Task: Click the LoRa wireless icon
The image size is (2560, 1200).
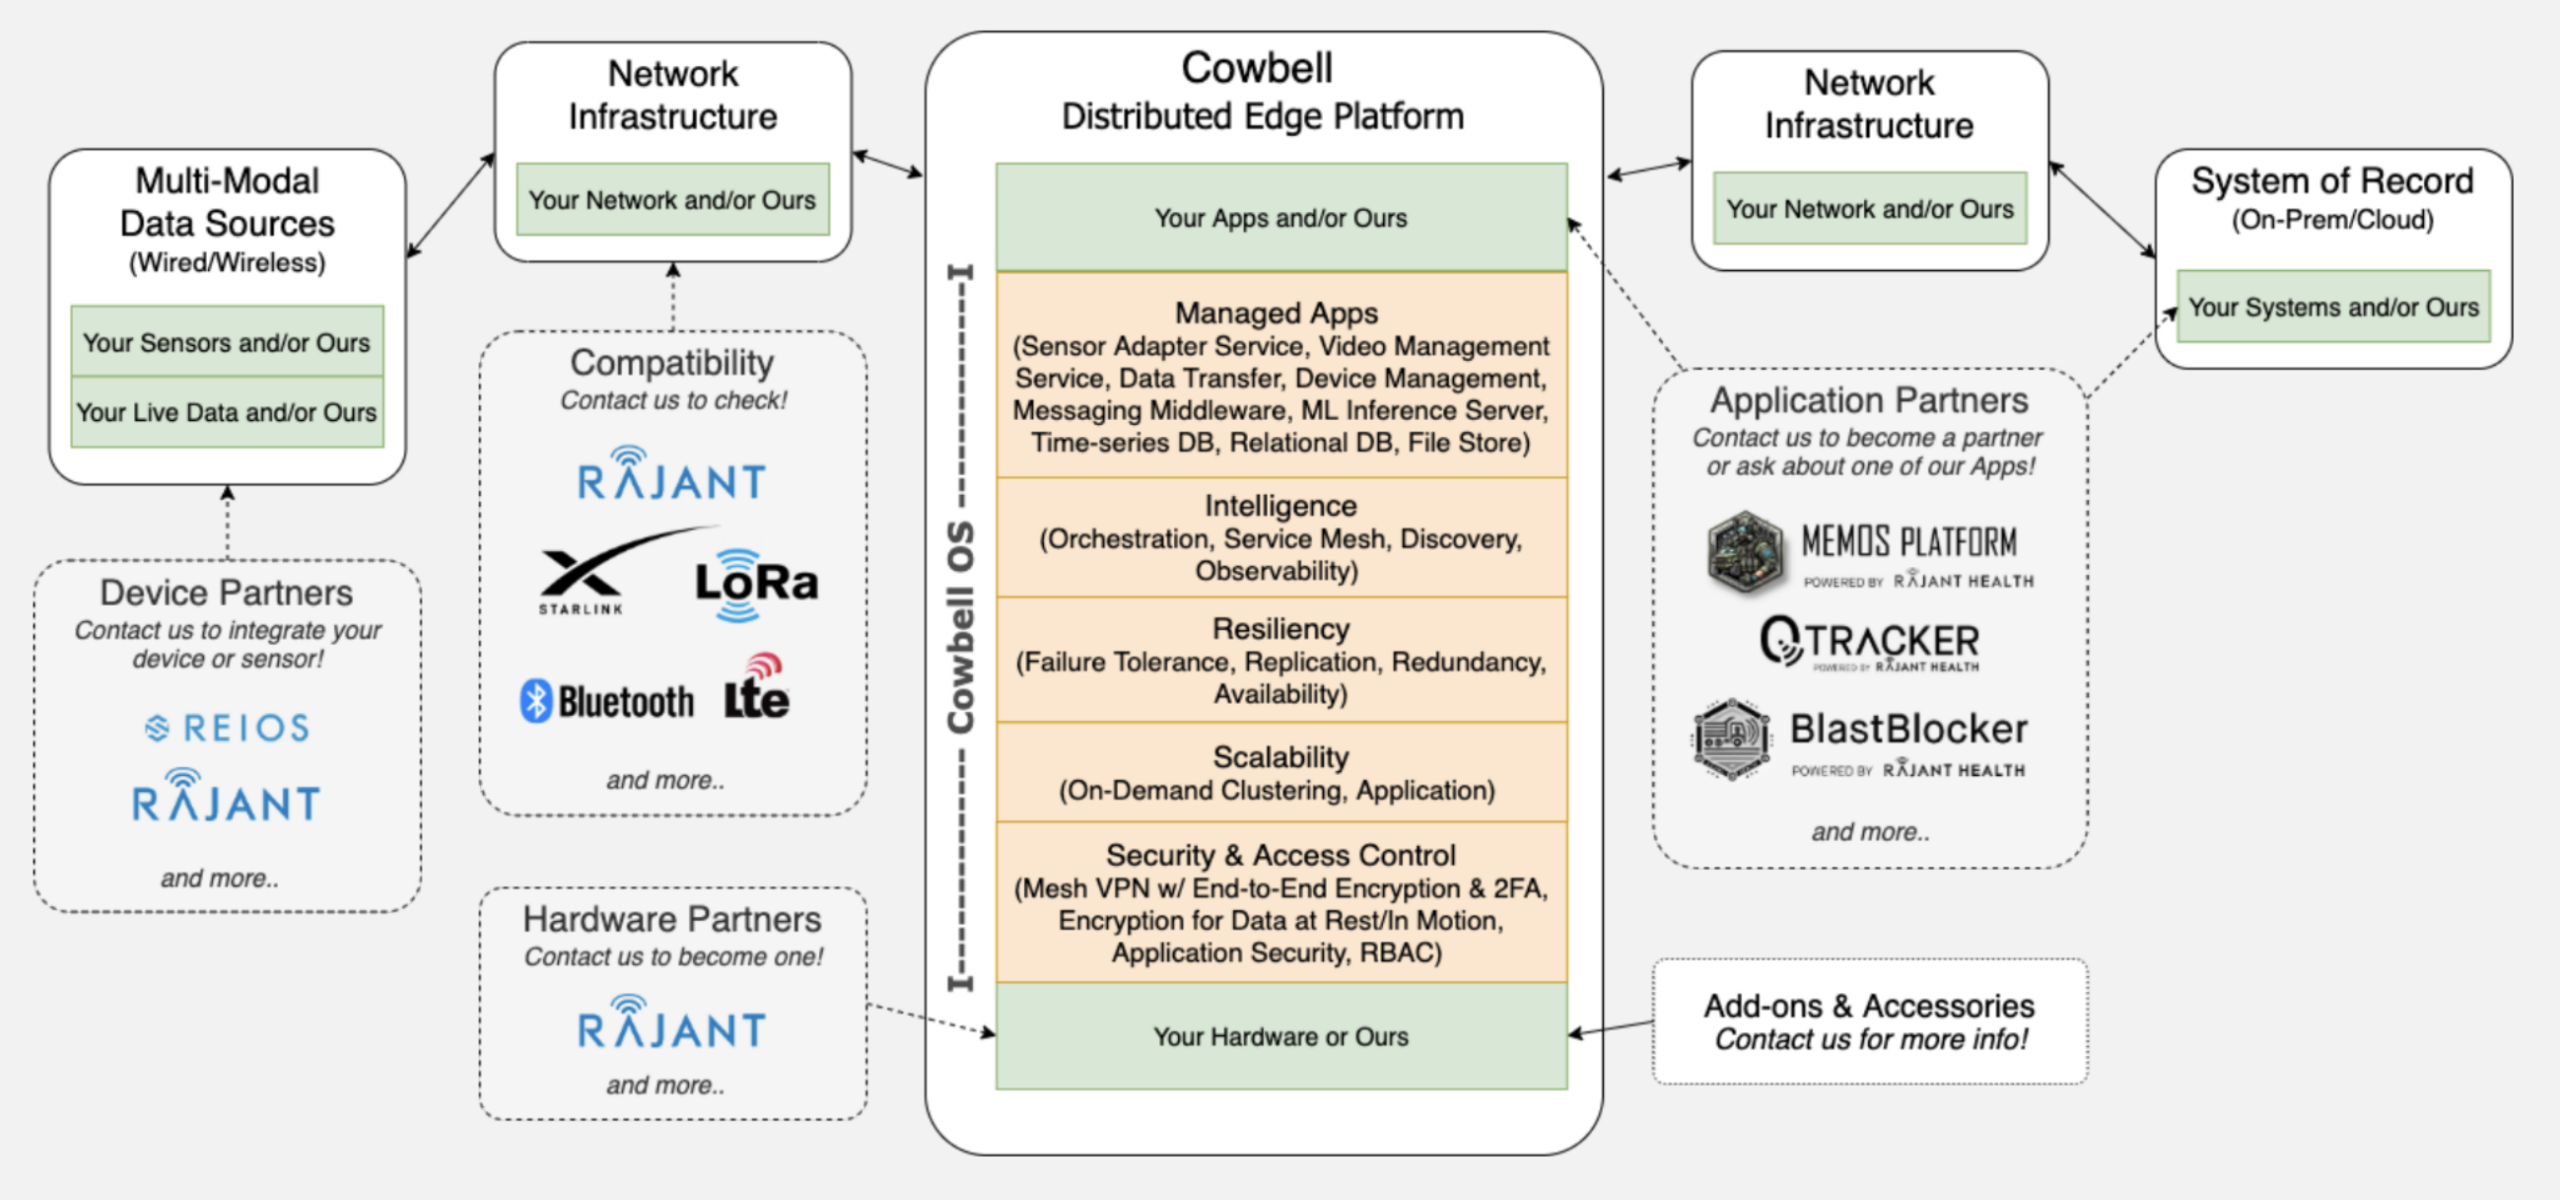Action: coord(753,582)
